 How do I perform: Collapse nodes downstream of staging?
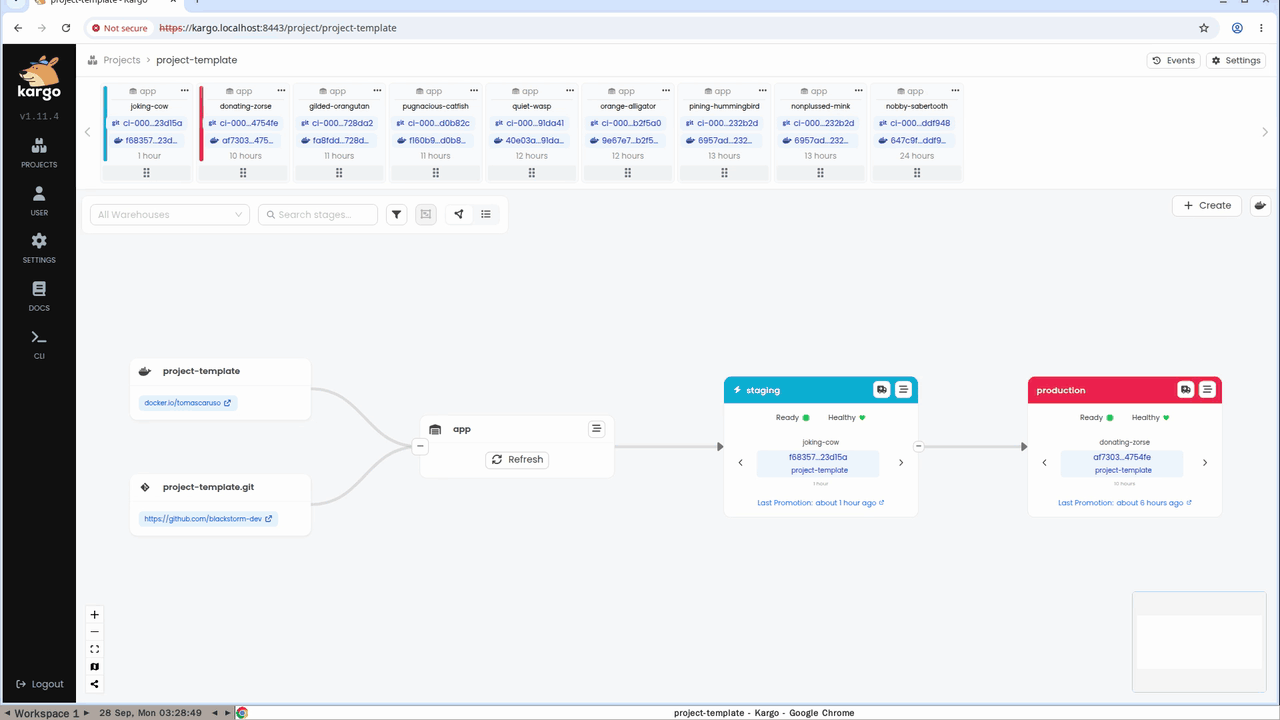(x=919, y=447)
